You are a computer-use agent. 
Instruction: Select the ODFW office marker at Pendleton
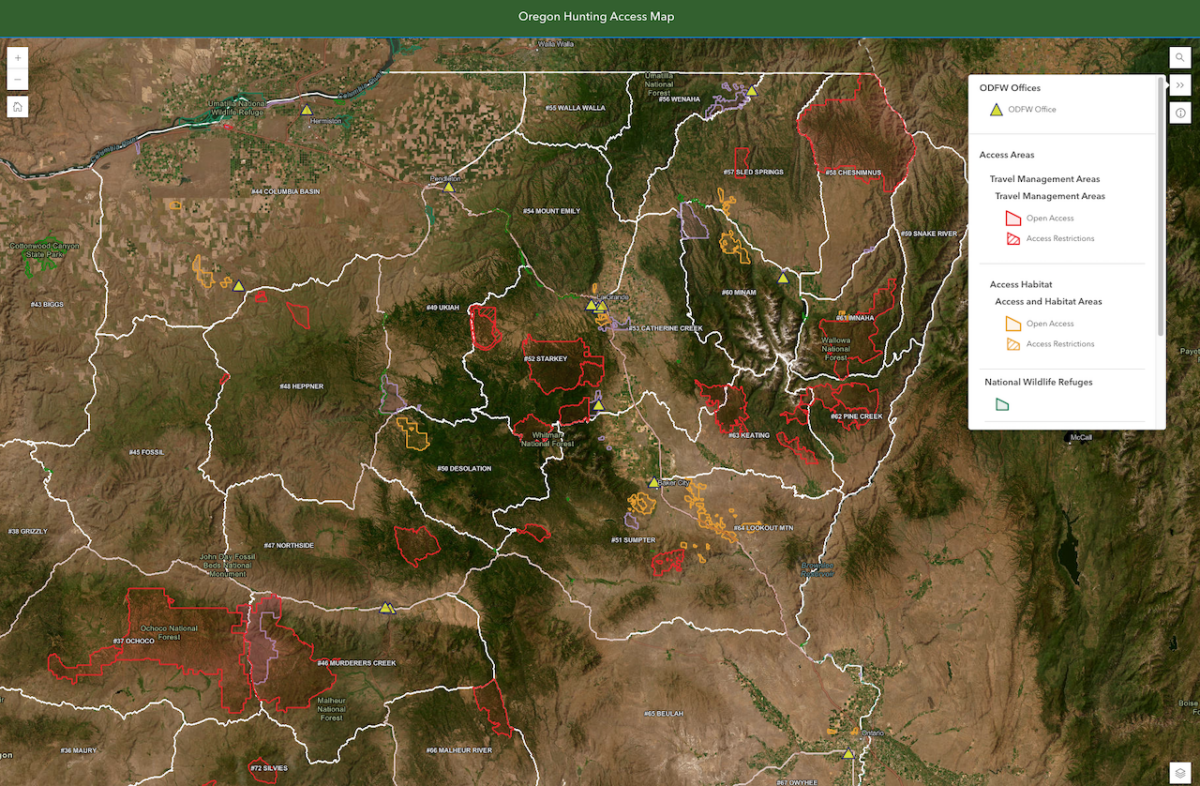coord(449,186)
